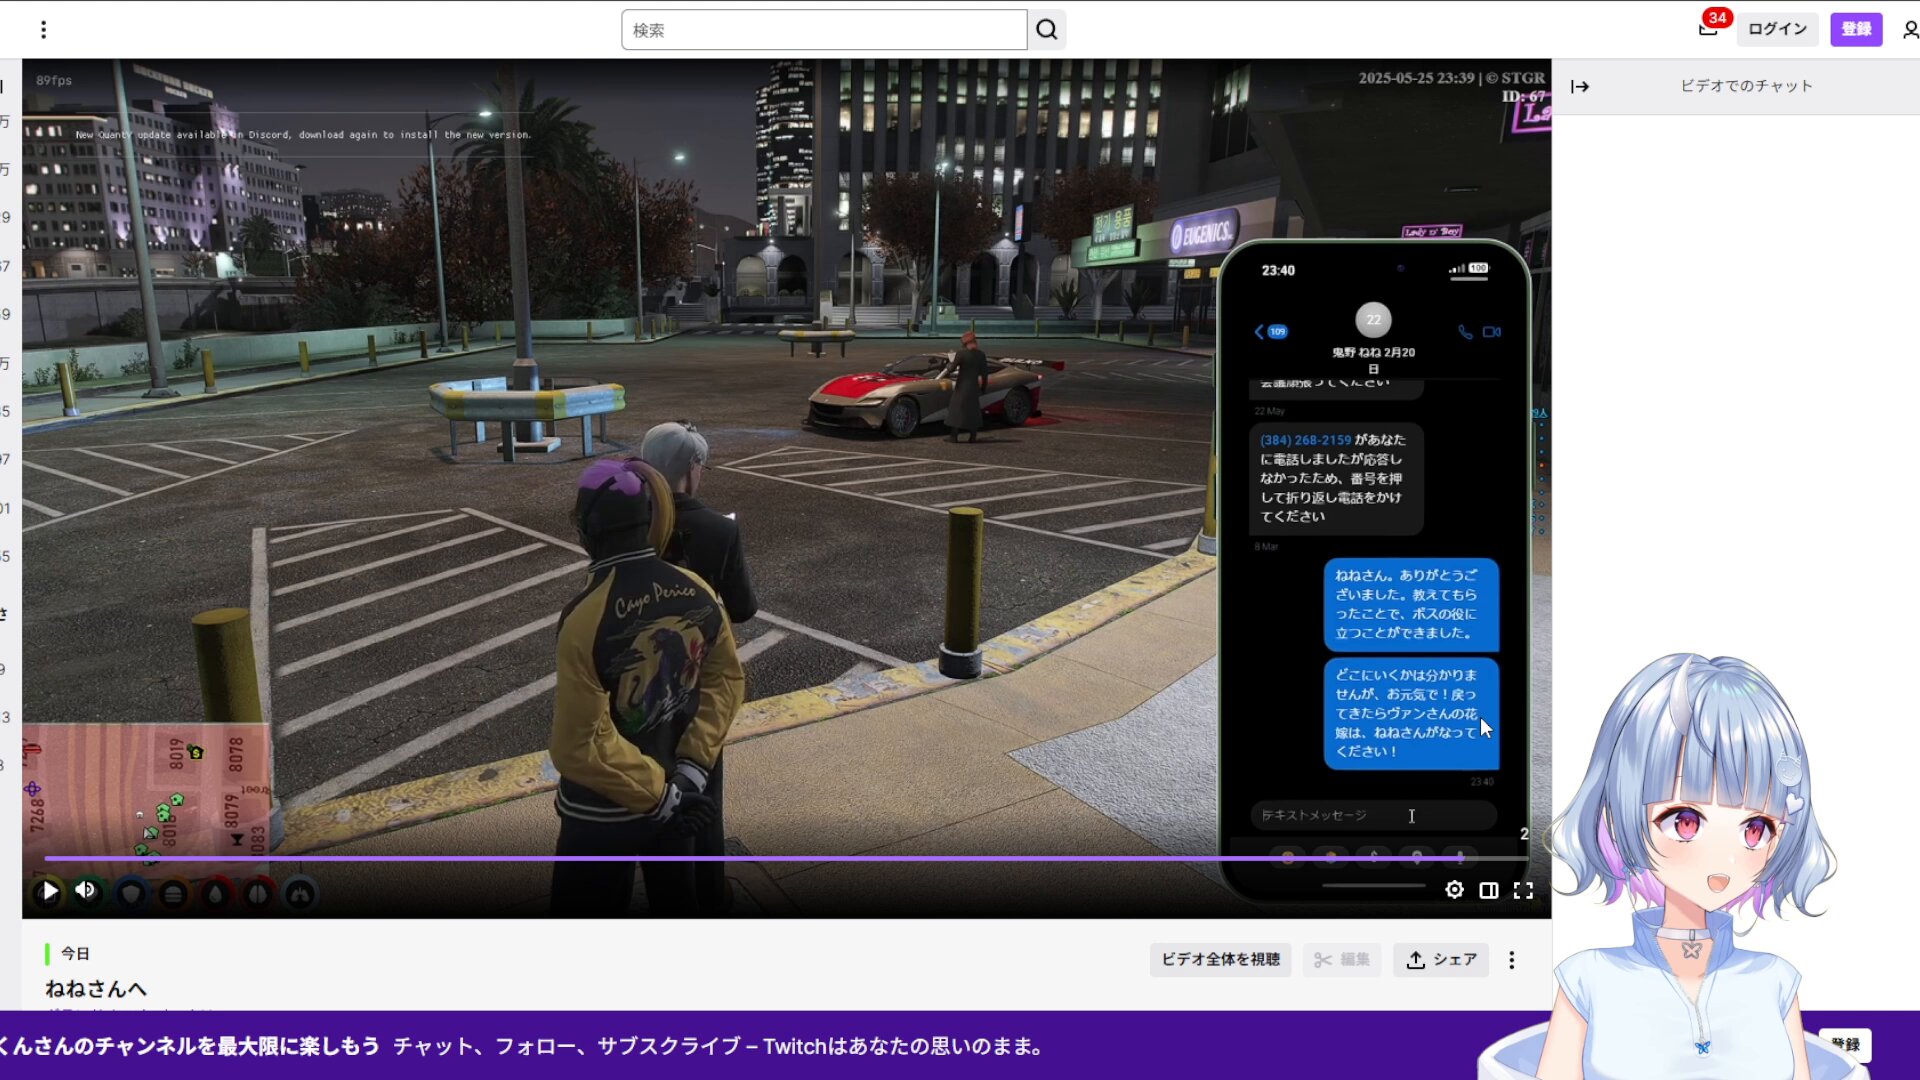The height and width of the screenshot is (1080, 1920).
Task: Click the magnifier search button
Action: click(1046, 30)
